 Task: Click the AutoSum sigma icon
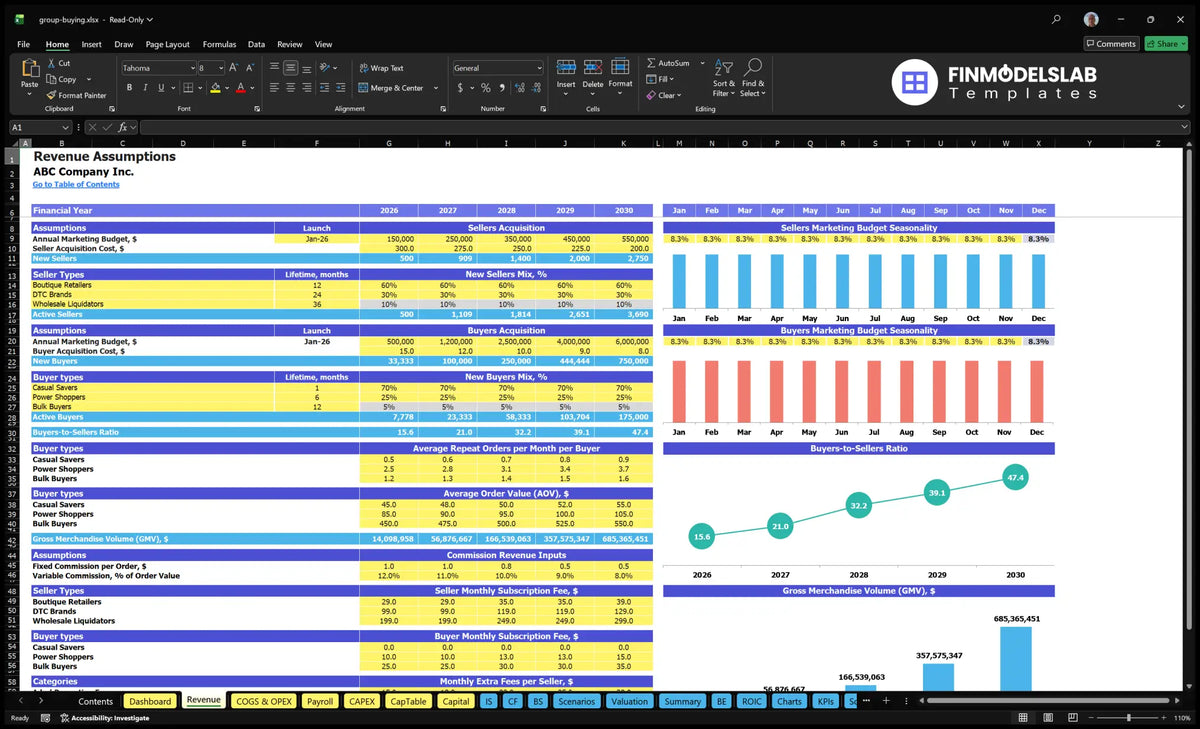point(651,63)
